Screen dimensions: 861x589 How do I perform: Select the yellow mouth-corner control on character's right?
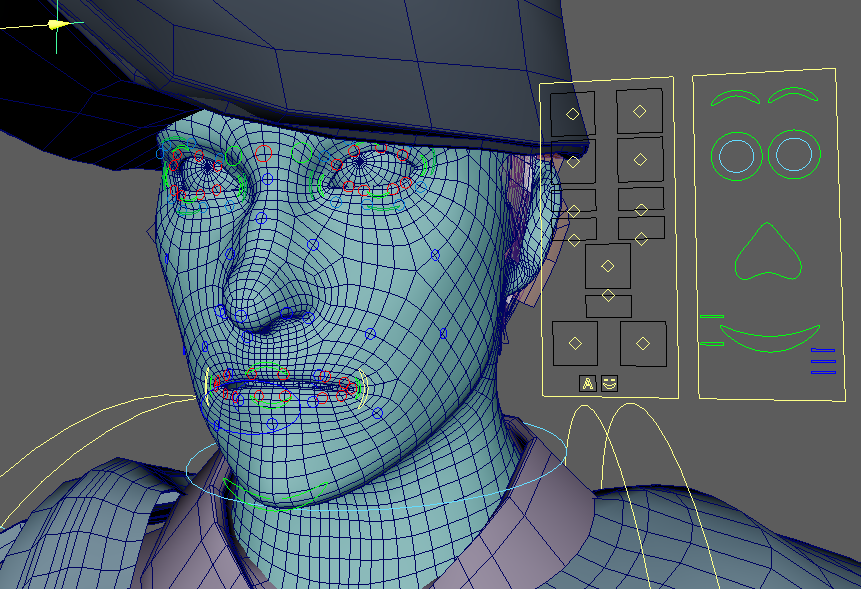(x=208, y=385)
